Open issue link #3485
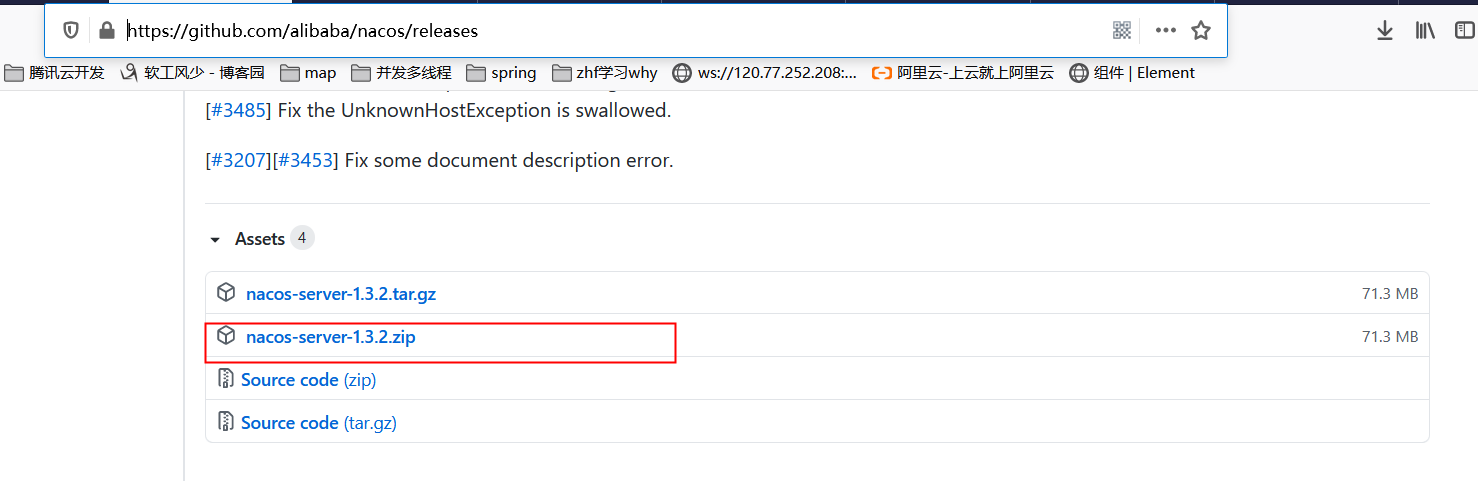 238,111
